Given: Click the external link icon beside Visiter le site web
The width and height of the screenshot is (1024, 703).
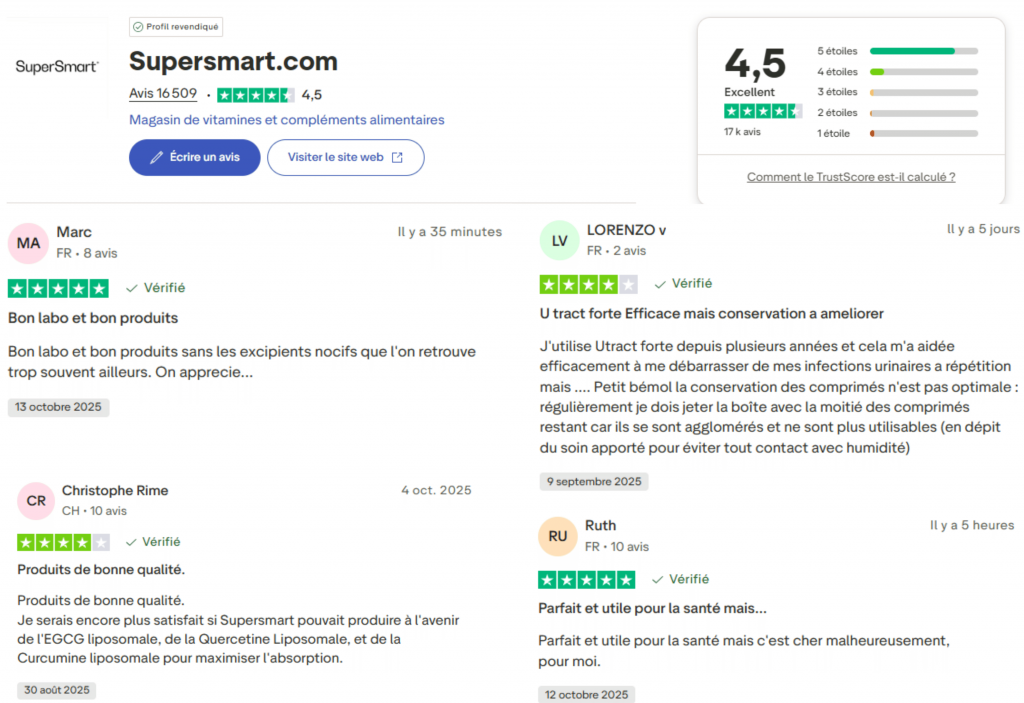Looking at the screenshot, I should [397, 157].
